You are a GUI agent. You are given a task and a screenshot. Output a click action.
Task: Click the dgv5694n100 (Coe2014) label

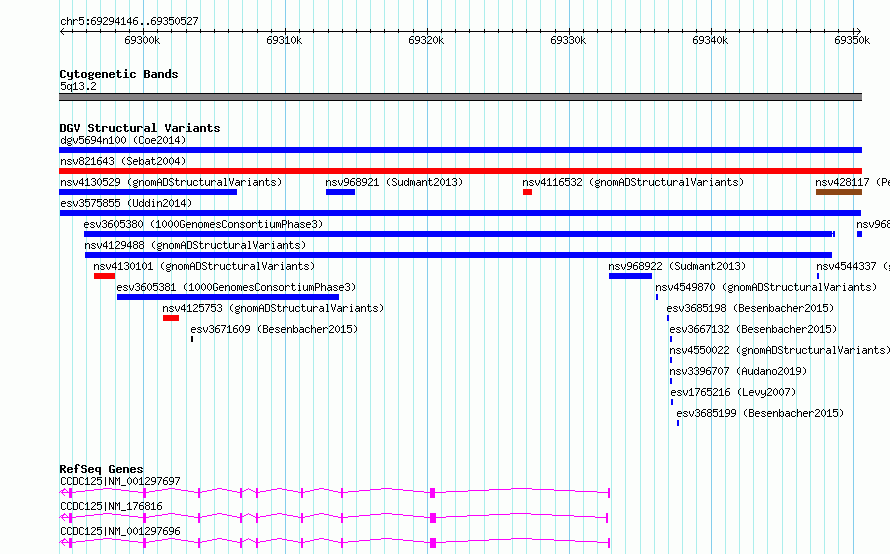click(123, 140)
